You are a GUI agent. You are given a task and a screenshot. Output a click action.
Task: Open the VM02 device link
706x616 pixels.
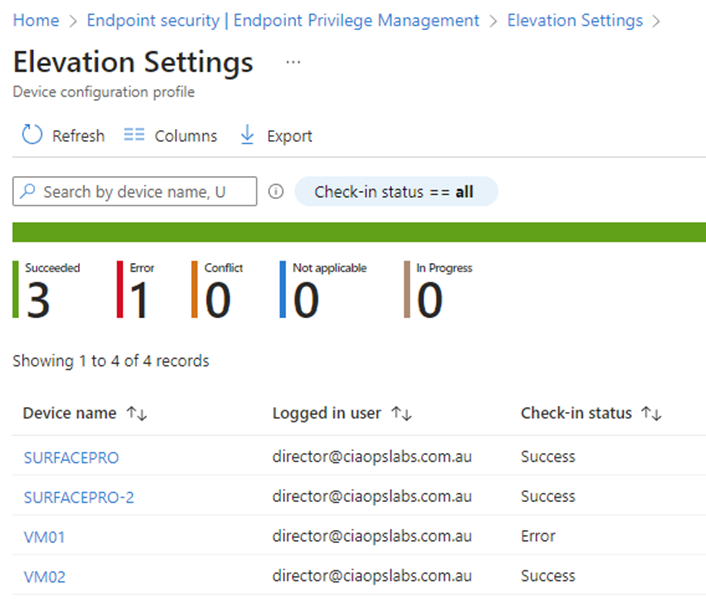pos(45,577)
